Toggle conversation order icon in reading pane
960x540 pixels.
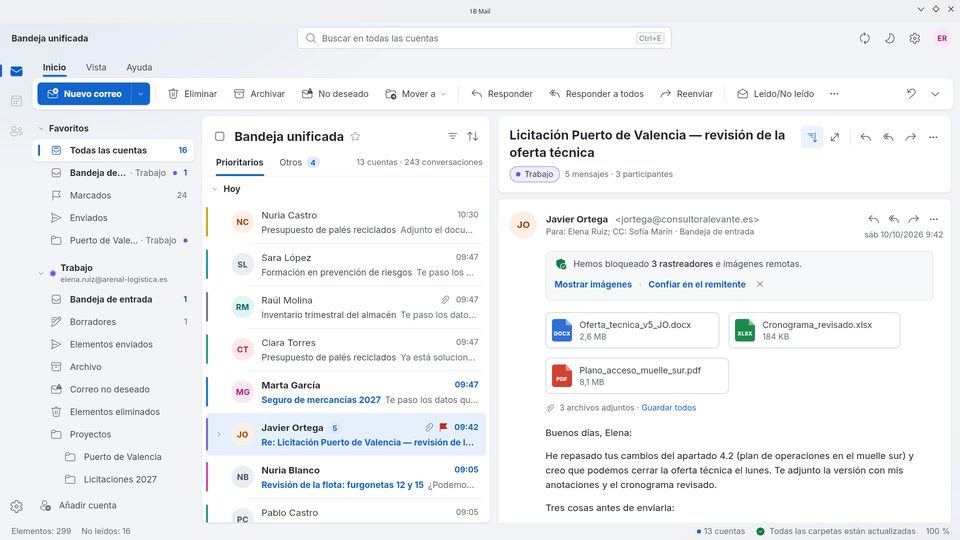(812, 137)
